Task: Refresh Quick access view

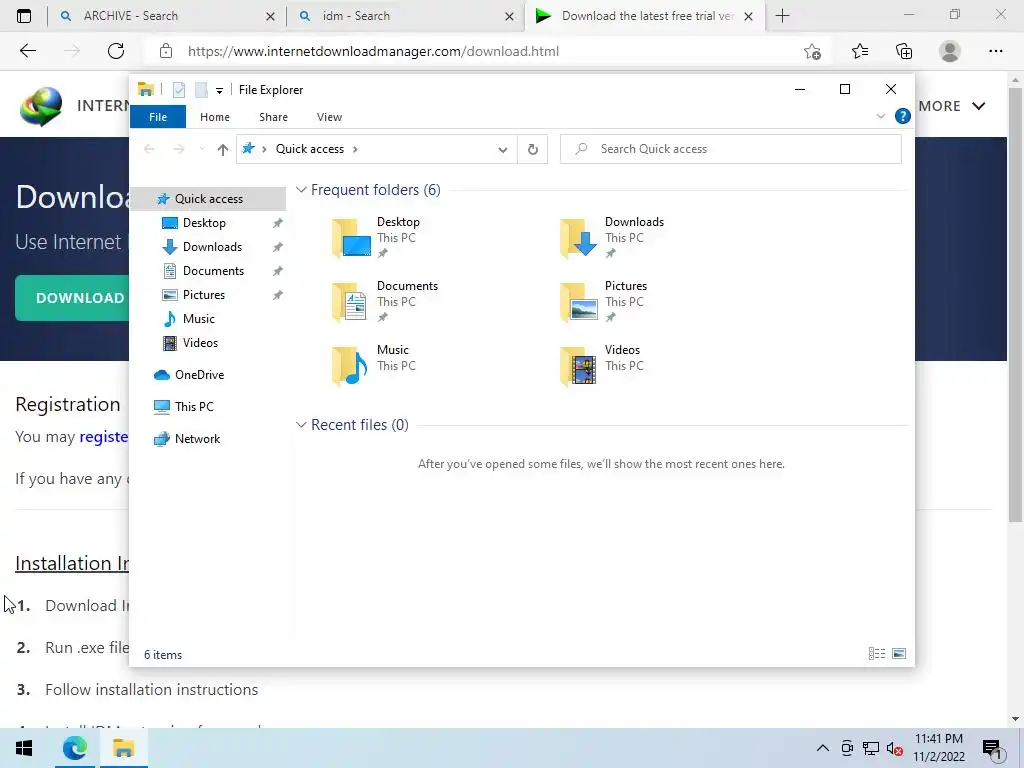Action: [532, 150]
